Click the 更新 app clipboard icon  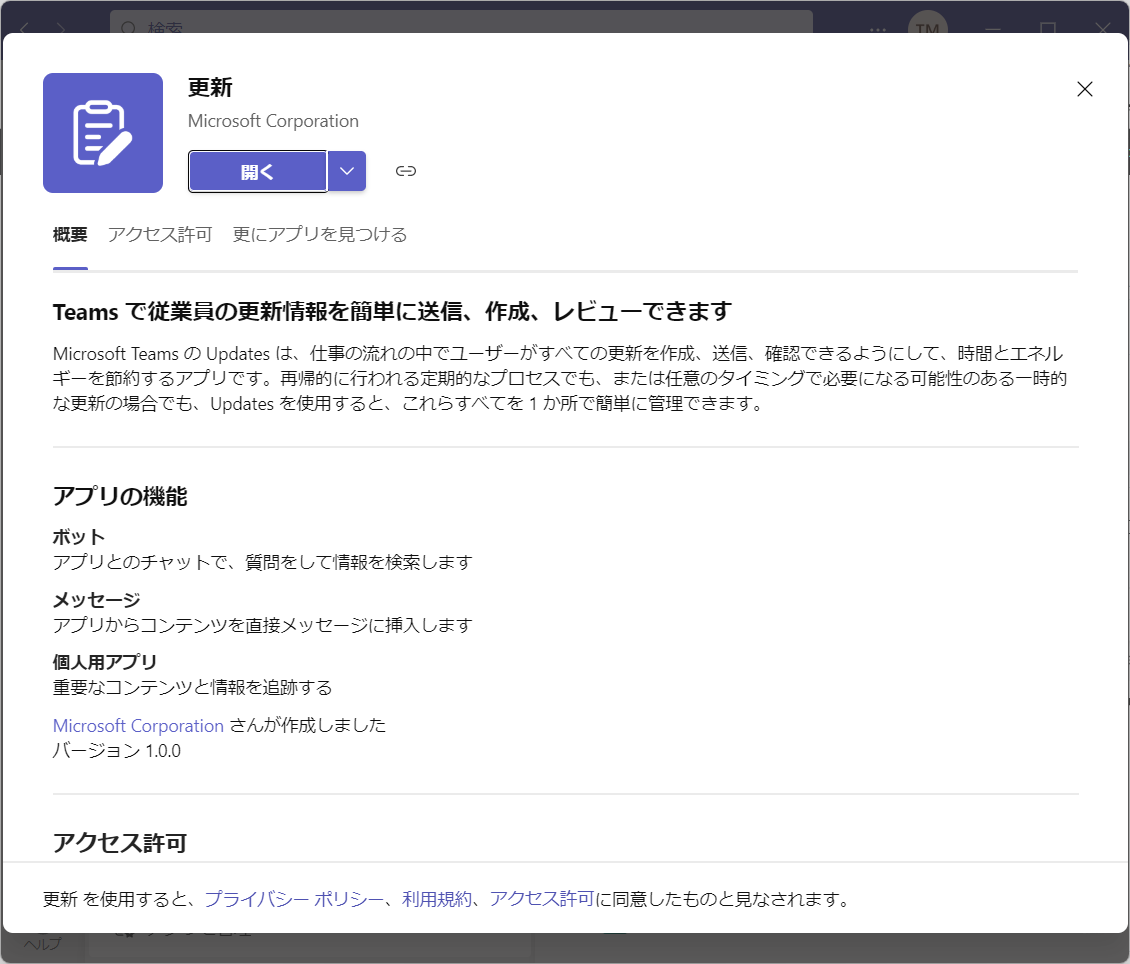pos(103,133)
